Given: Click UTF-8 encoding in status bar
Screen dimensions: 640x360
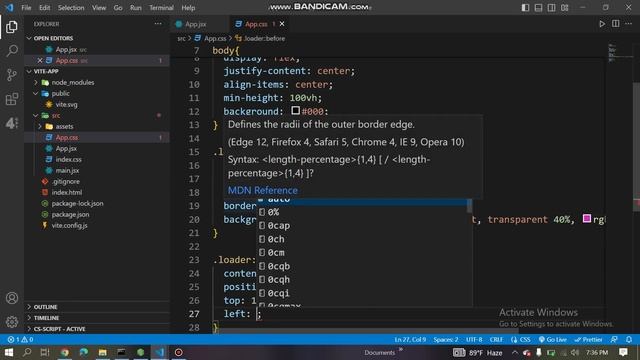Looking at the screenshot, I should click(474, 340).
